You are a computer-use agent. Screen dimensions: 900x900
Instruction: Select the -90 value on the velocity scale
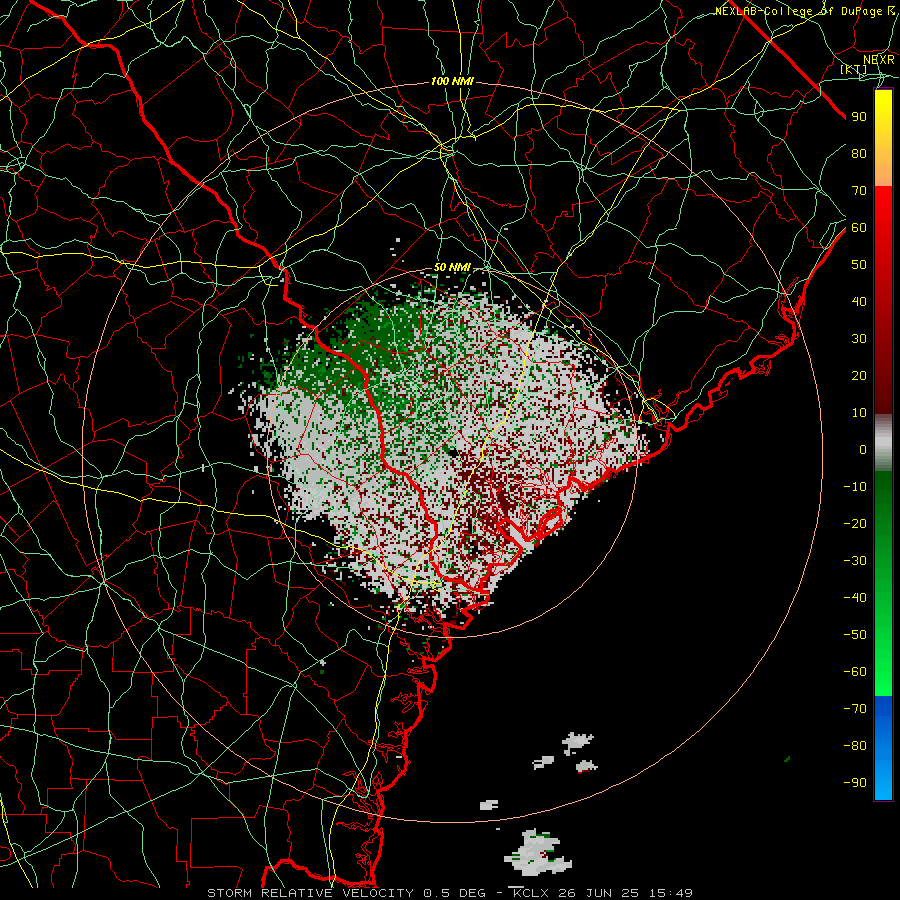[x=855, y=783]
